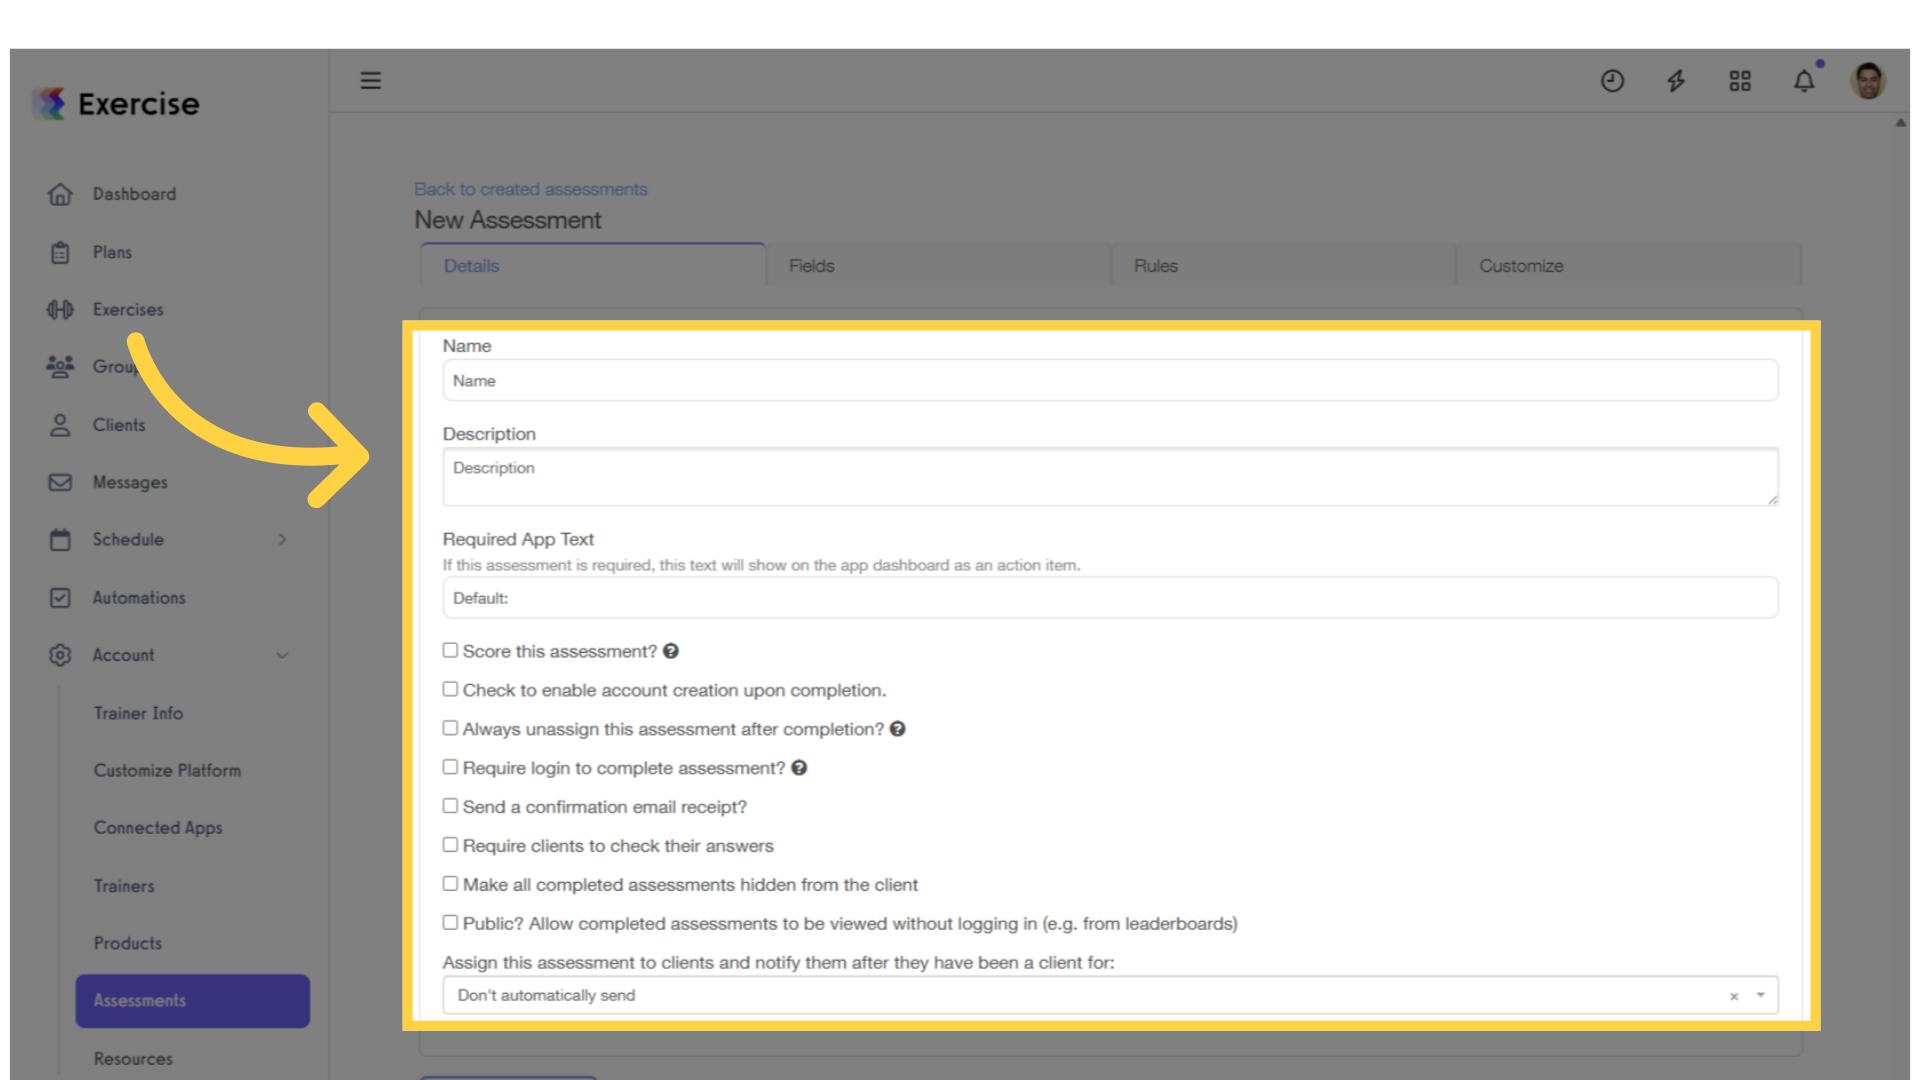Open Automations in the sidebar

(139, 598)
